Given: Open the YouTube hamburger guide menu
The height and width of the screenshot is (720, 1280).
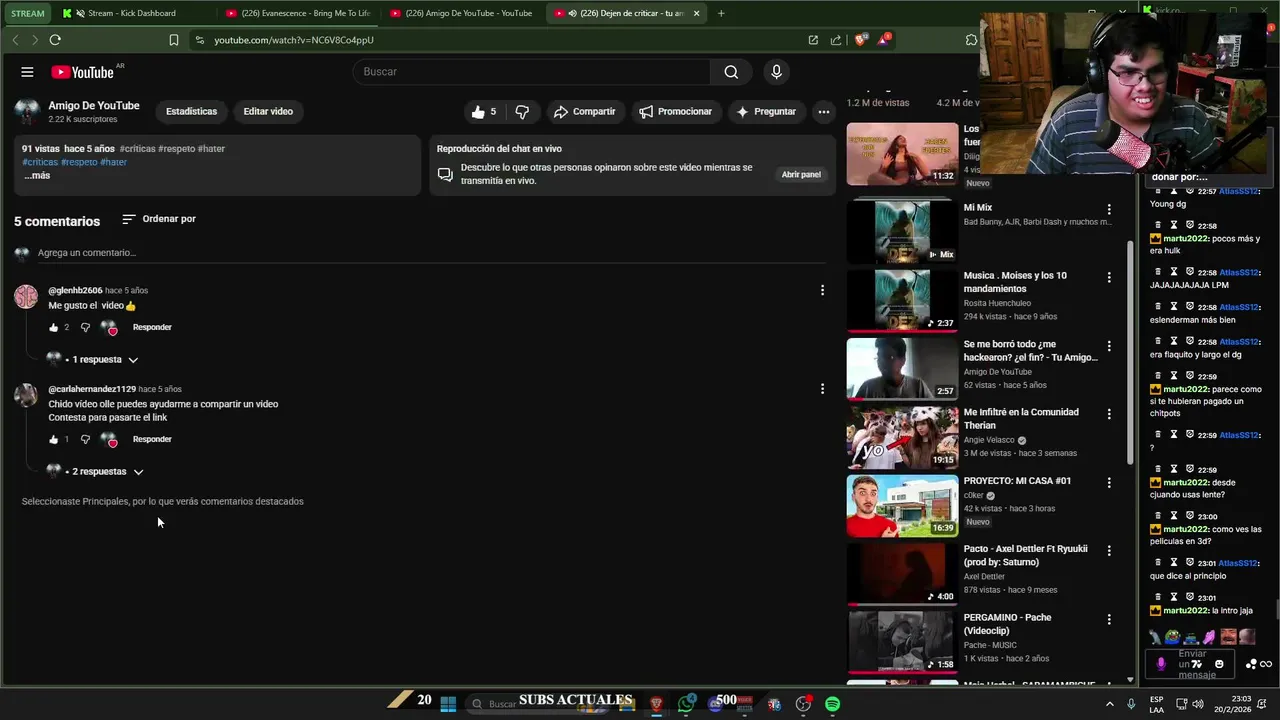Looking at the screenshot, I should pos(27,72).
